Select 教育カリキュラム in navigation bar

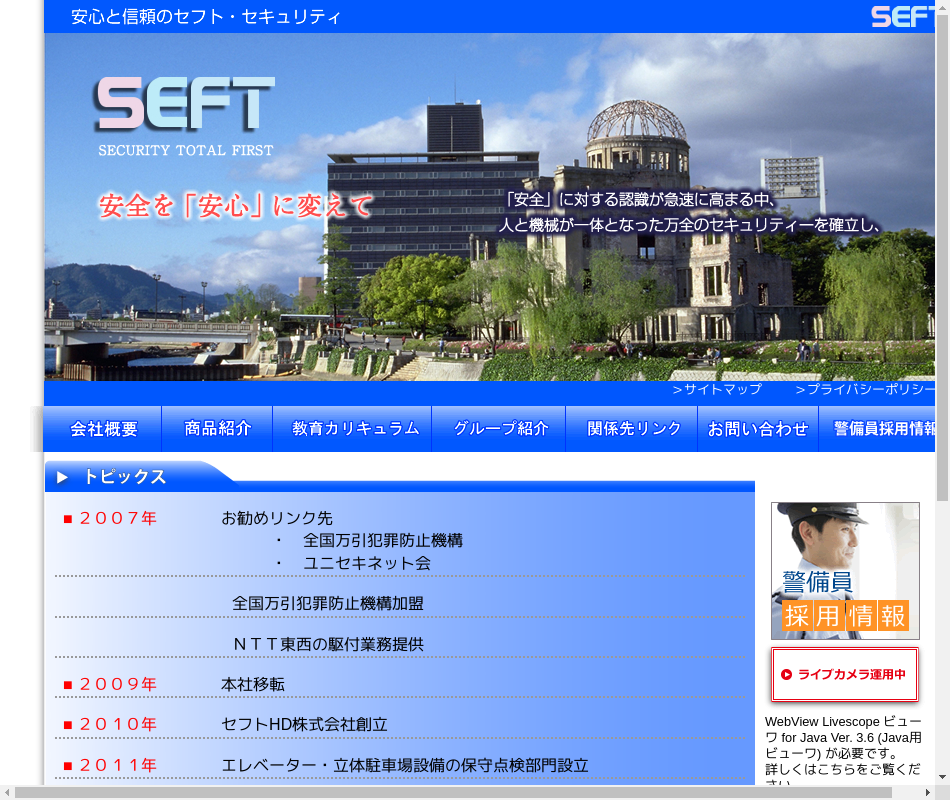tap(355, 429)
